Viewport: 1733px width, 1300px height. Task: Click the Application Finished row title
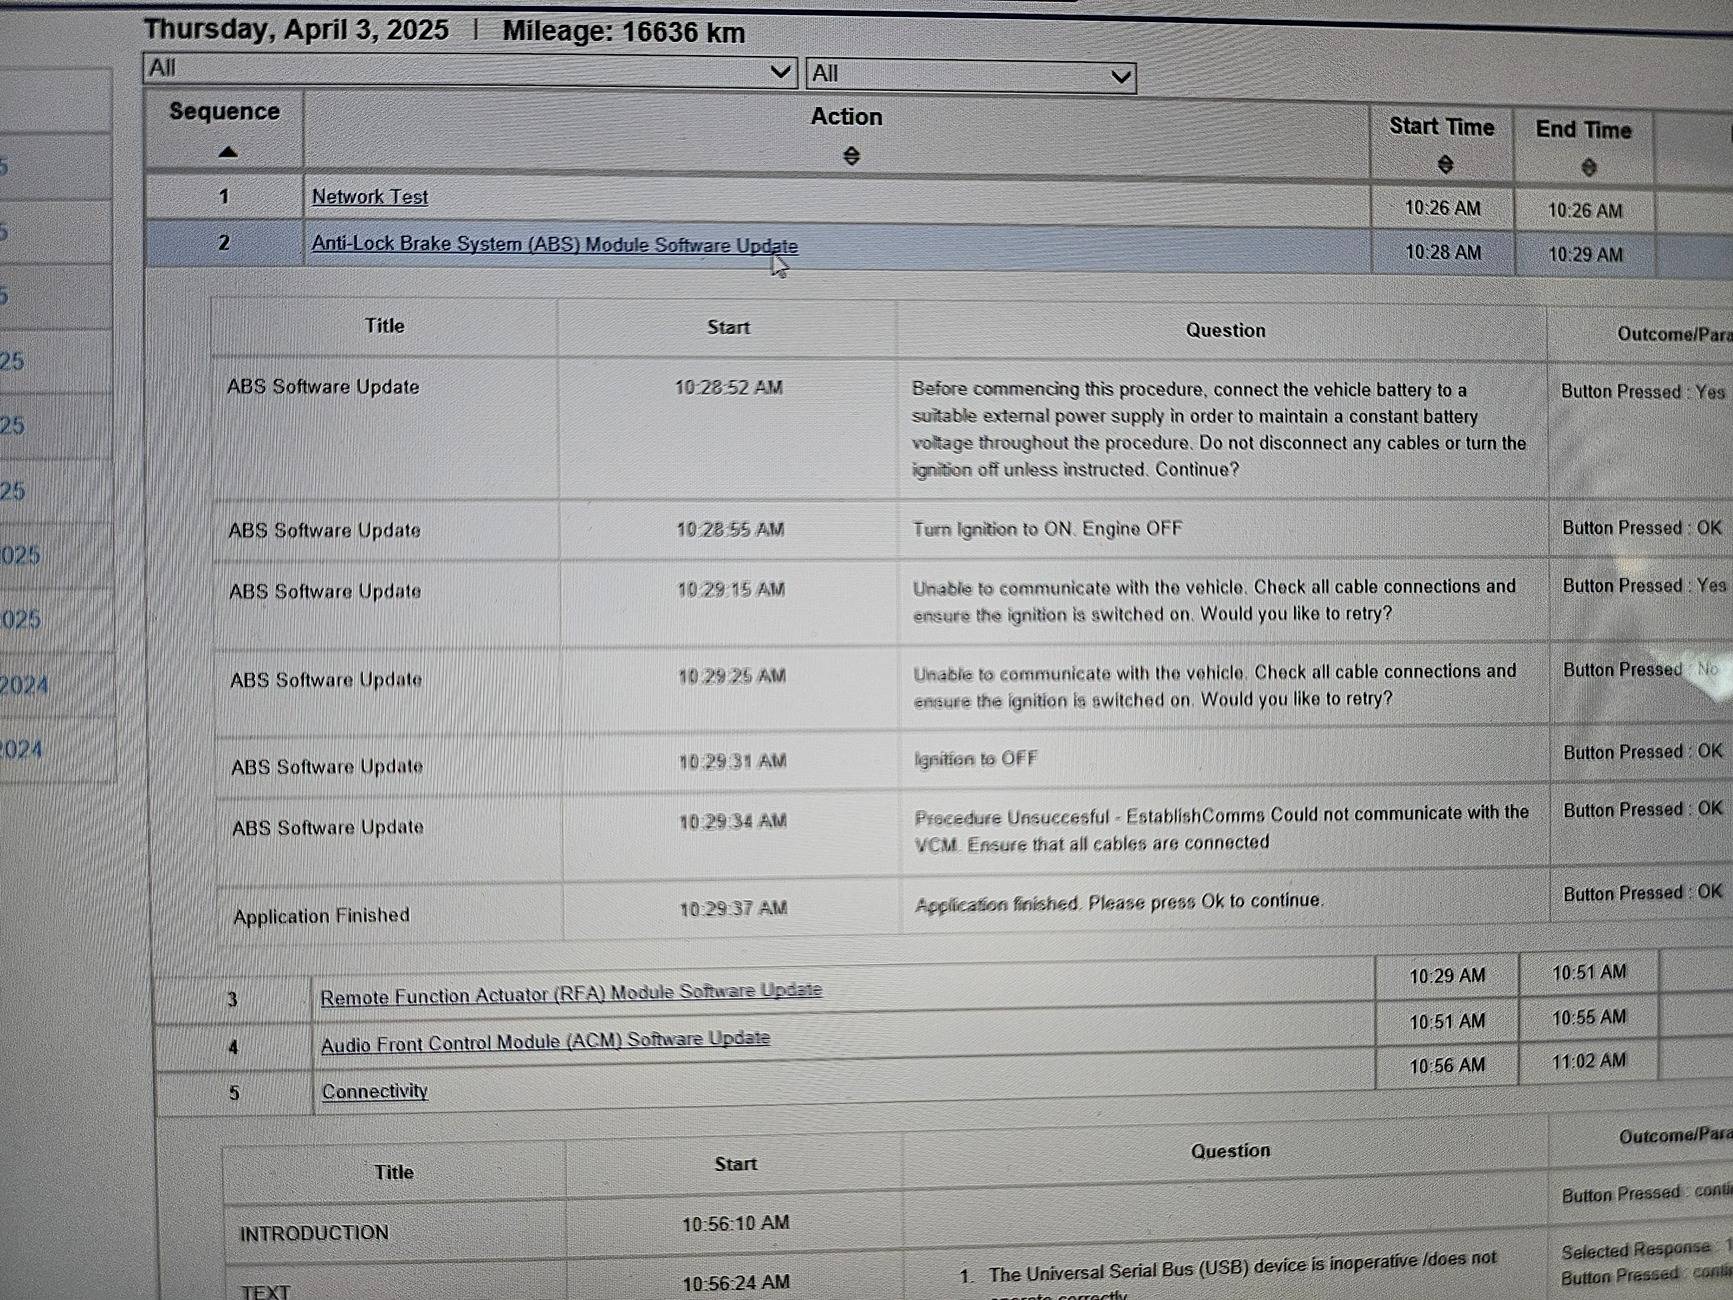pyautogui.click(x=321, y=915)
